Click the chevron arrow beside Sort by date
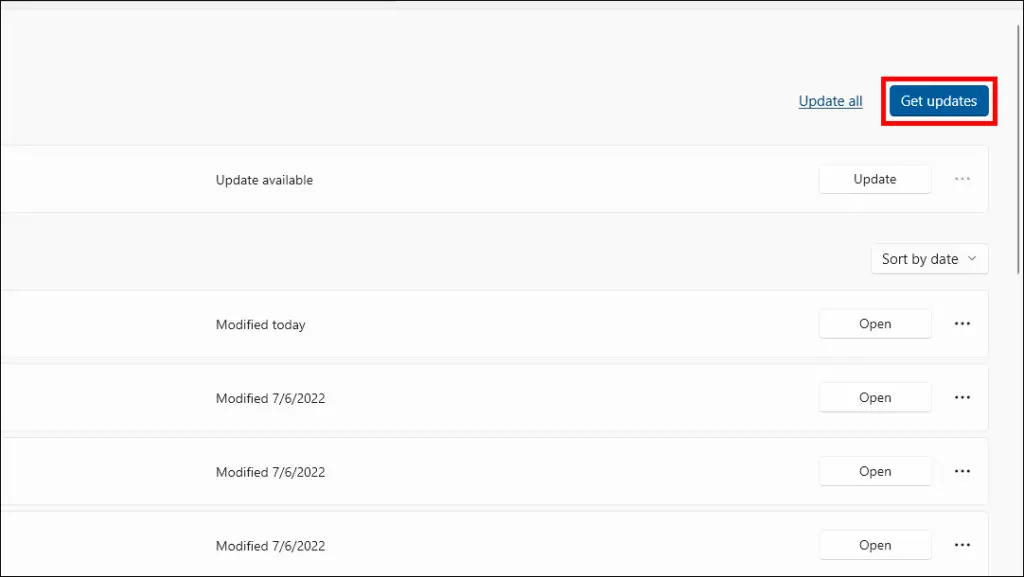 point(972,258)
